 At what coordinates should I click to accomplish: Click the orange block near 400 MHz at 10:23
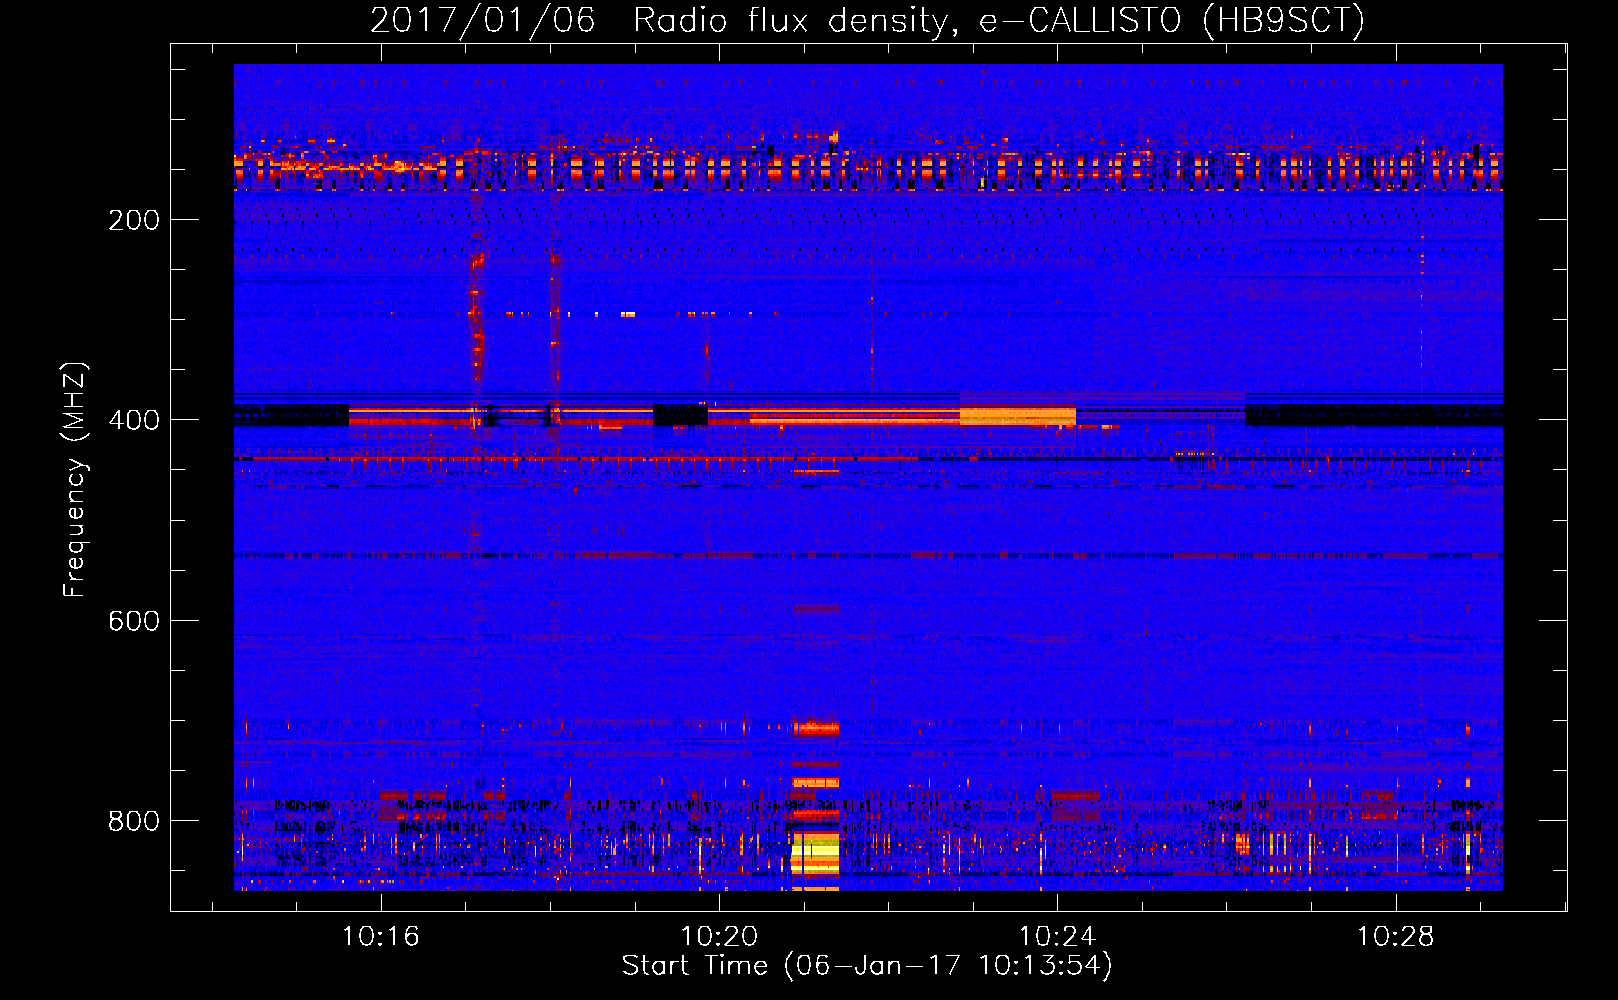[x=1017, y=415]
